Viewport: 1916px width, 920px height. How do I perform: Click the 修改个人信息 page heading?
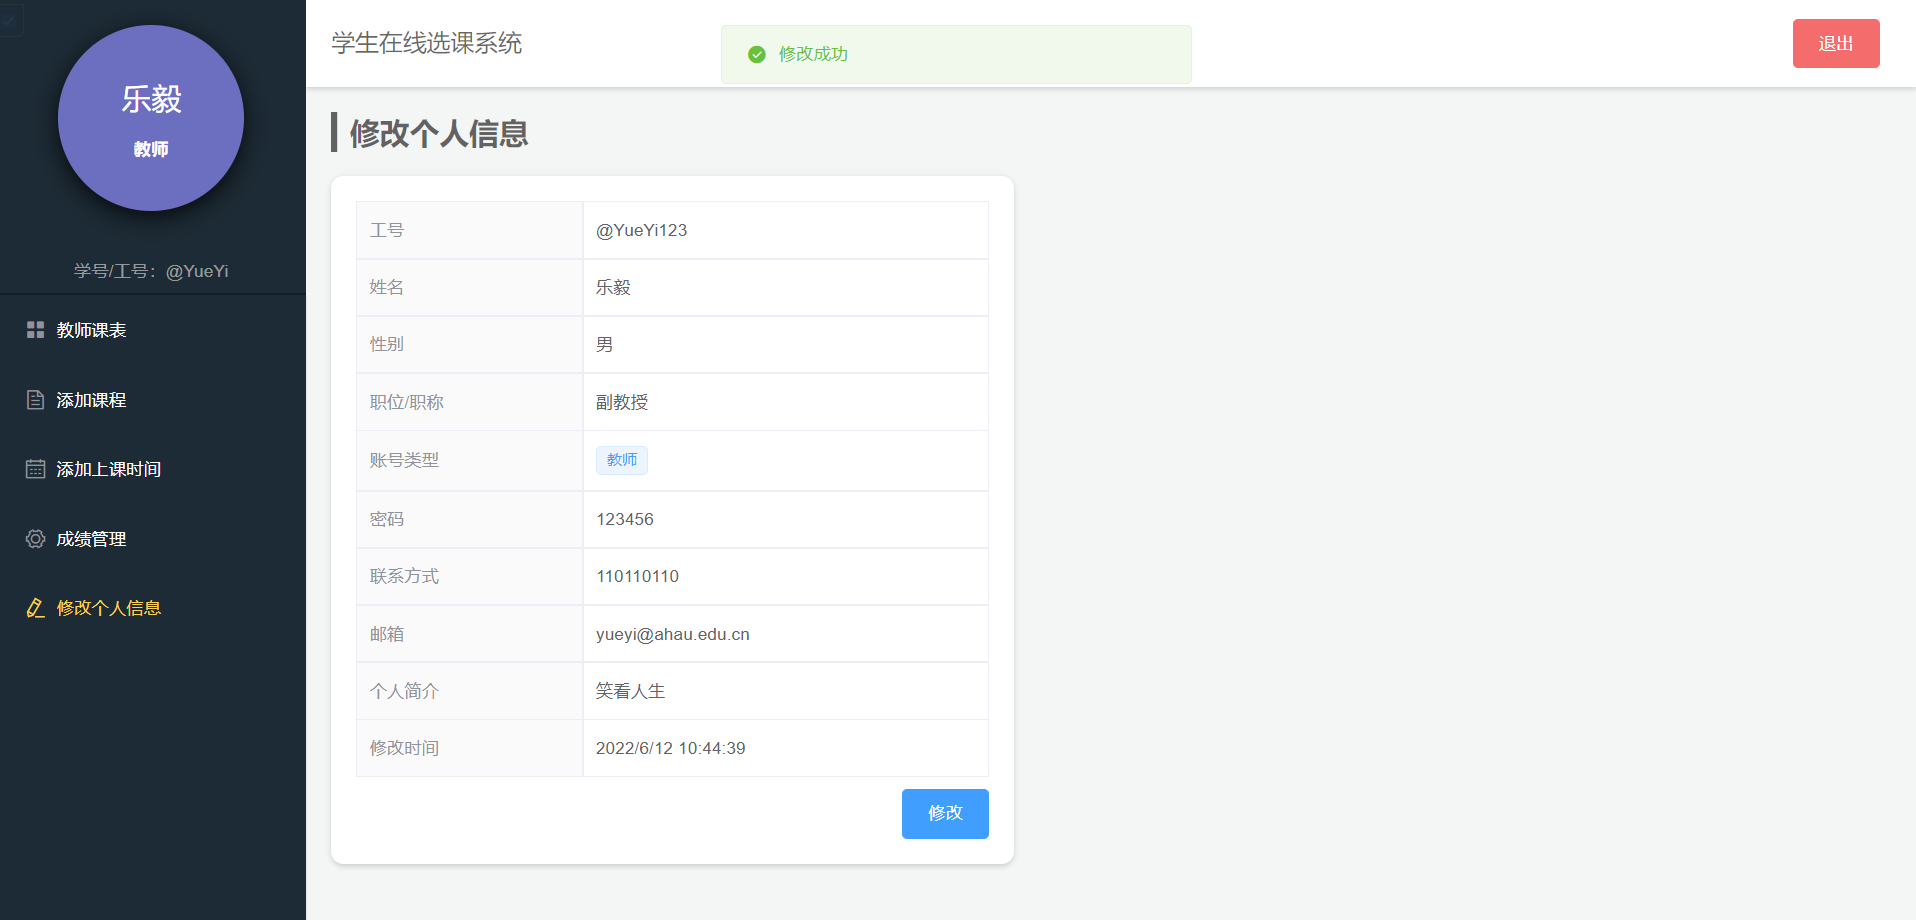[439, 133]
